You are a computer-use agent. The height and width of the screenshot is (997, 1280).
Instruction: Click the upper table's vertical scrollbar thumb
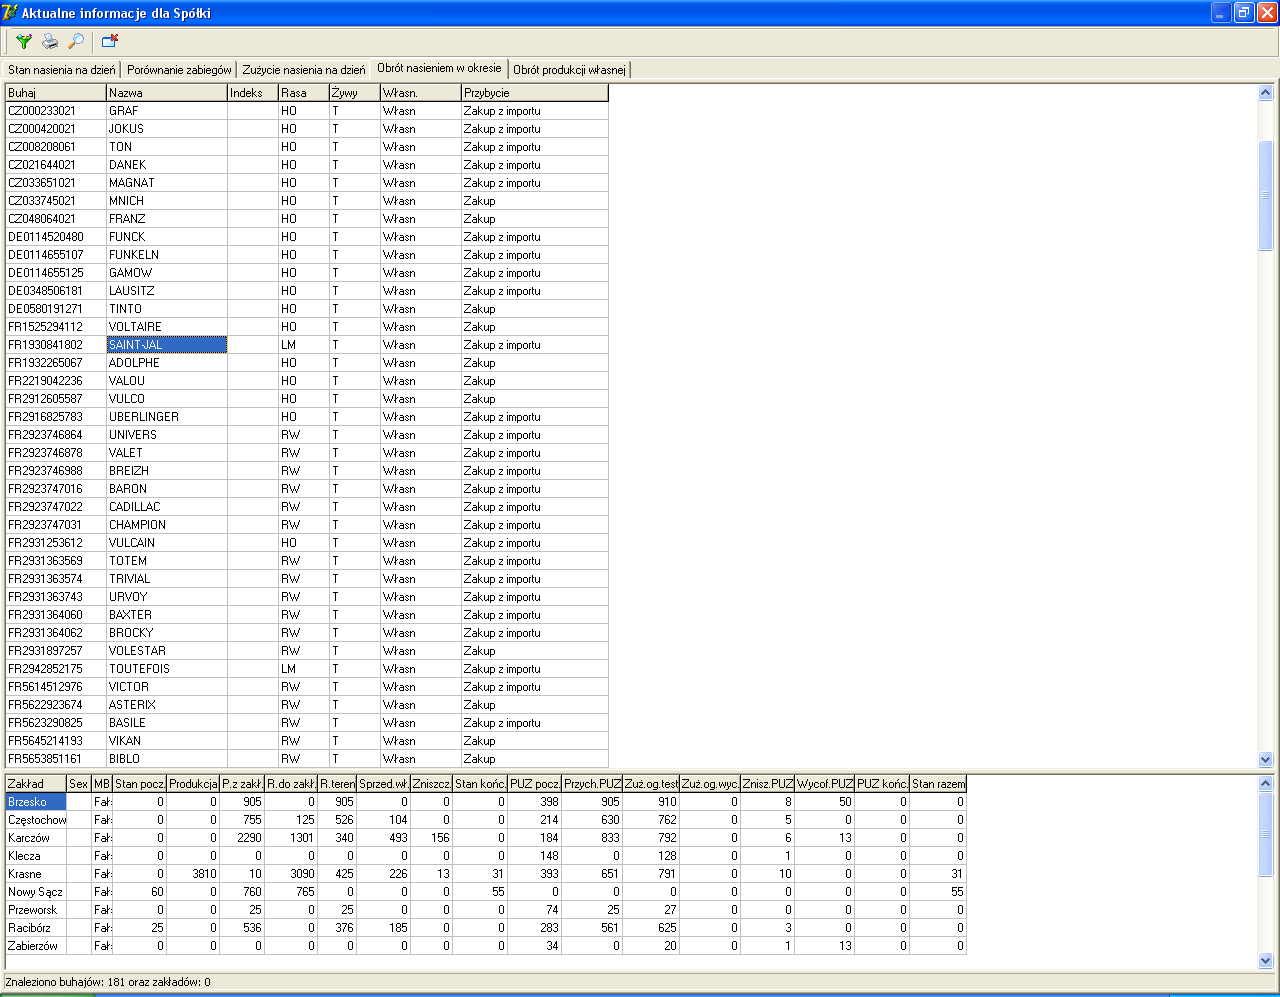(1265, 195)
